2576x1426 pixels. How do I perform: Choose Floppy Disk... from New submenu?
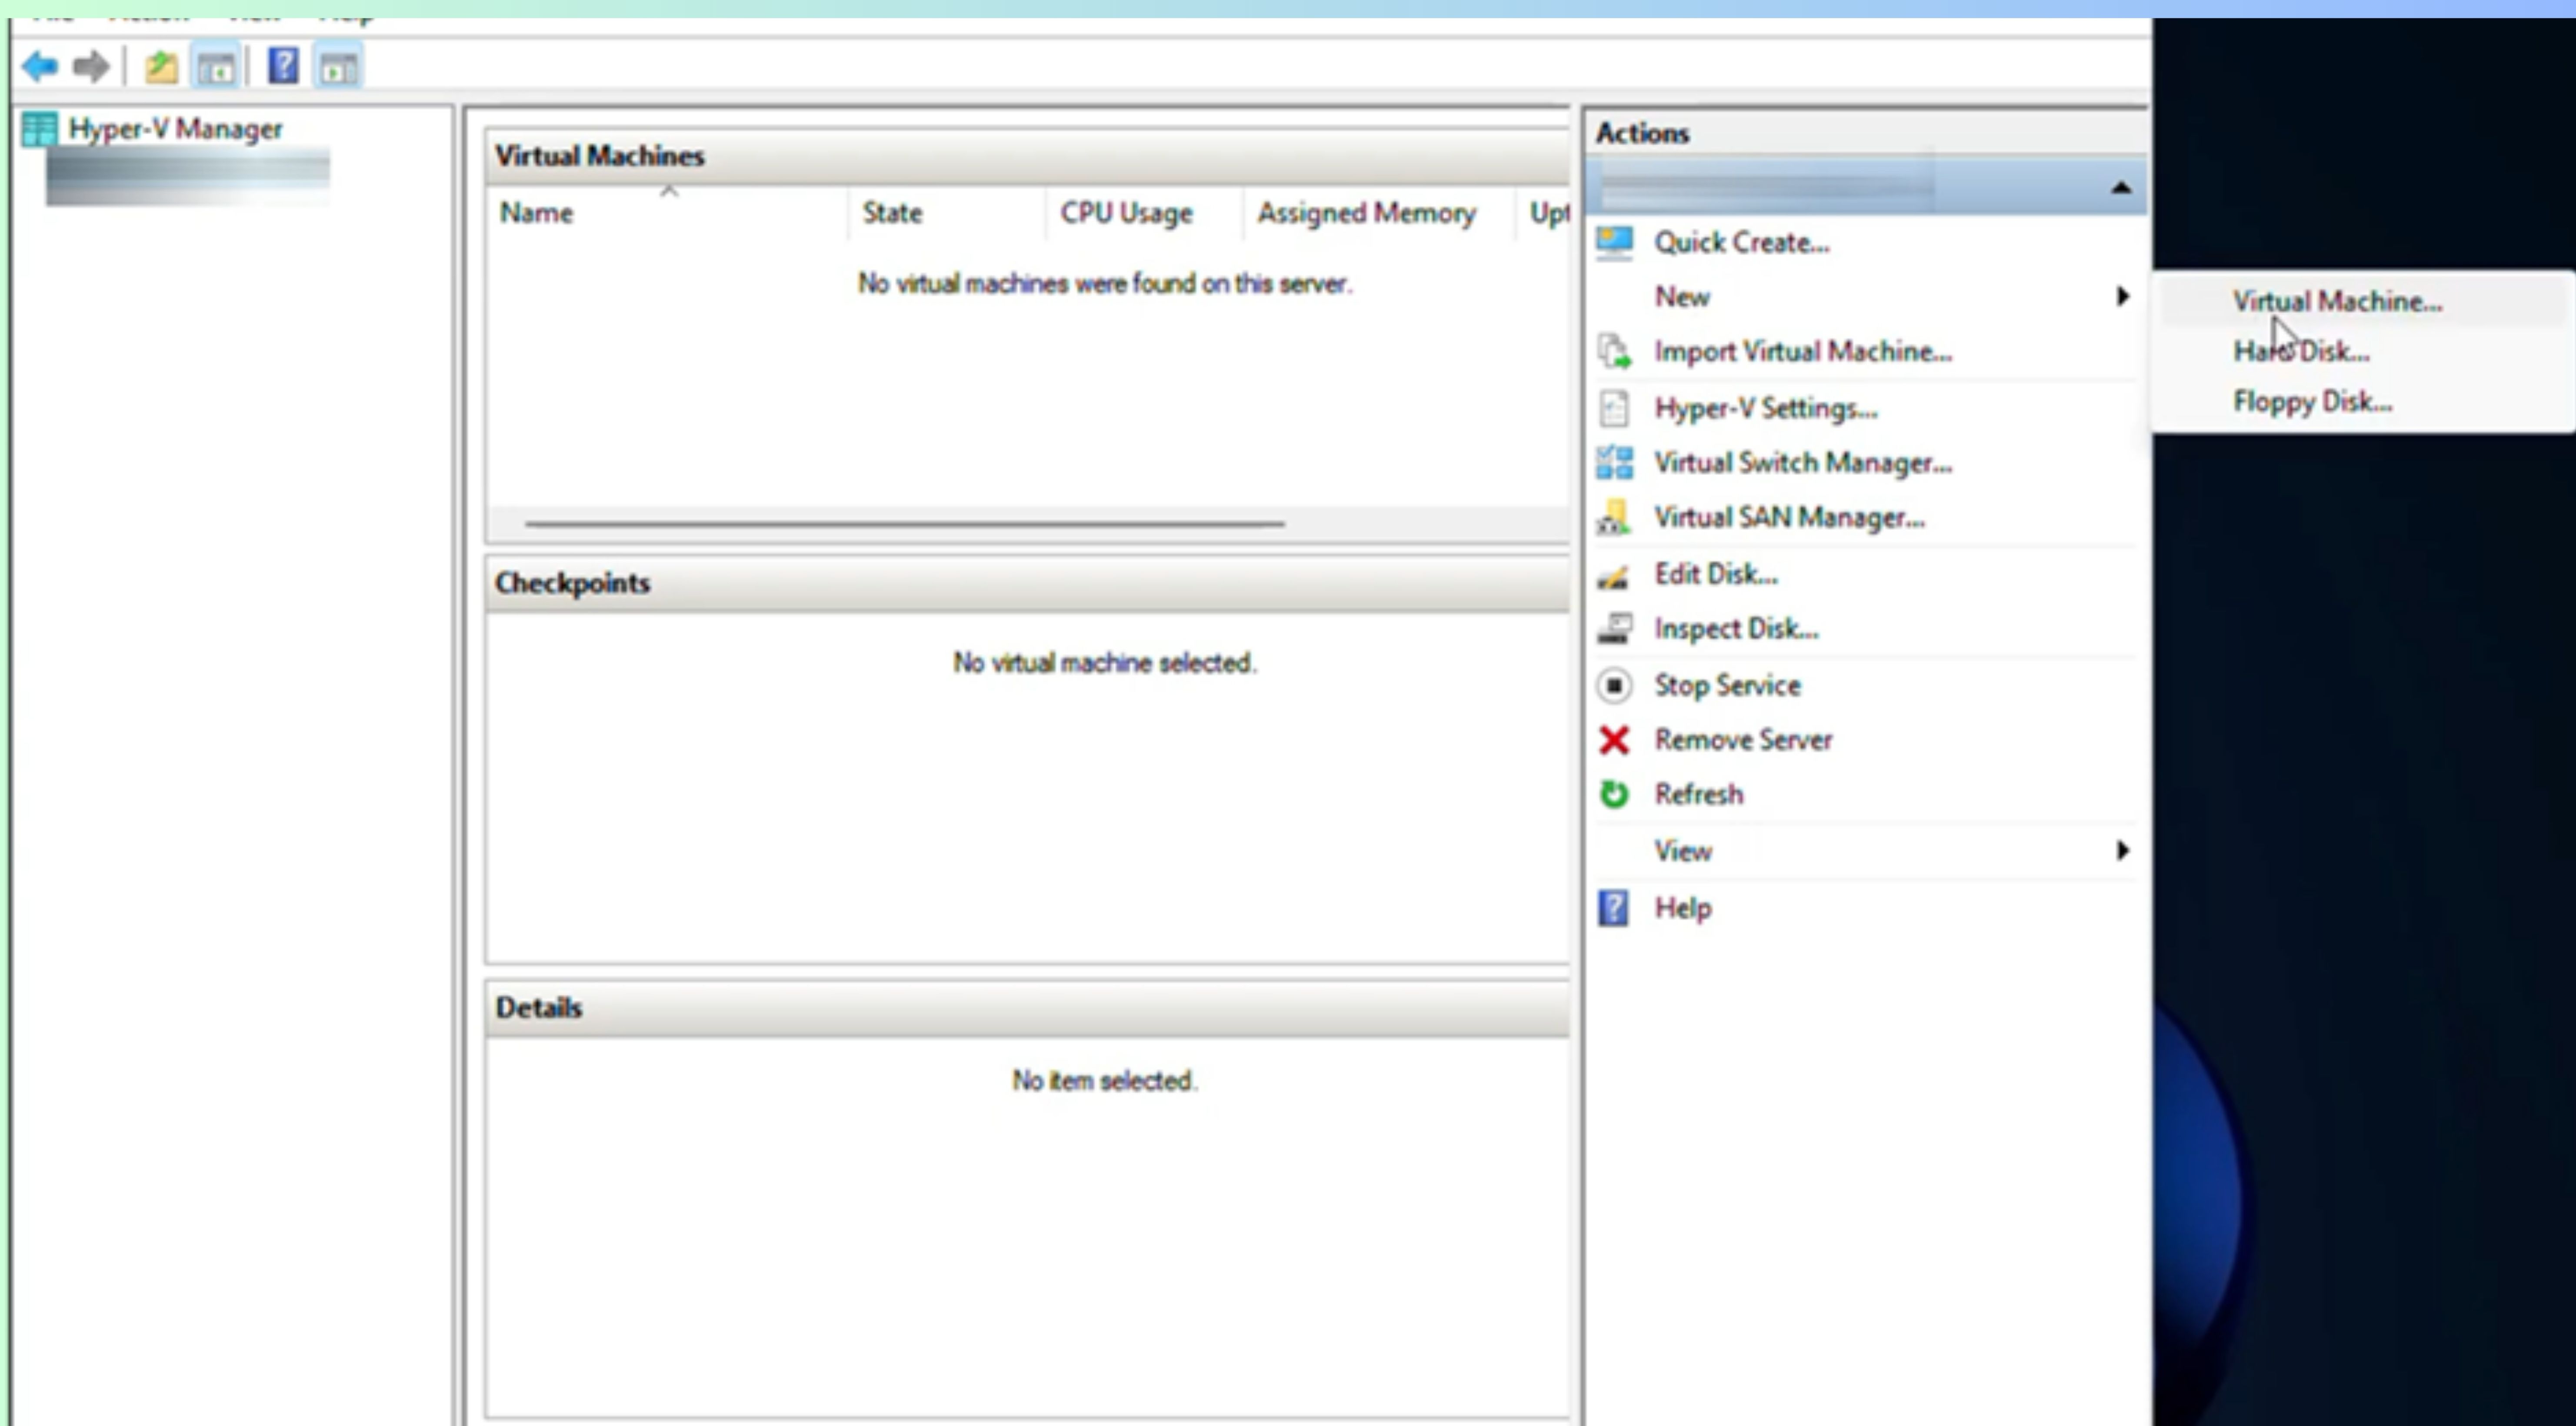[2312, 402]
